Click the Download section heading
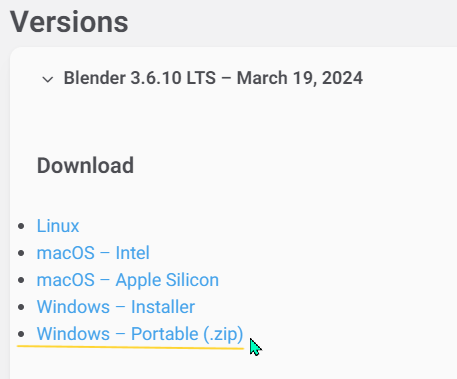 [x=85, y=166]
